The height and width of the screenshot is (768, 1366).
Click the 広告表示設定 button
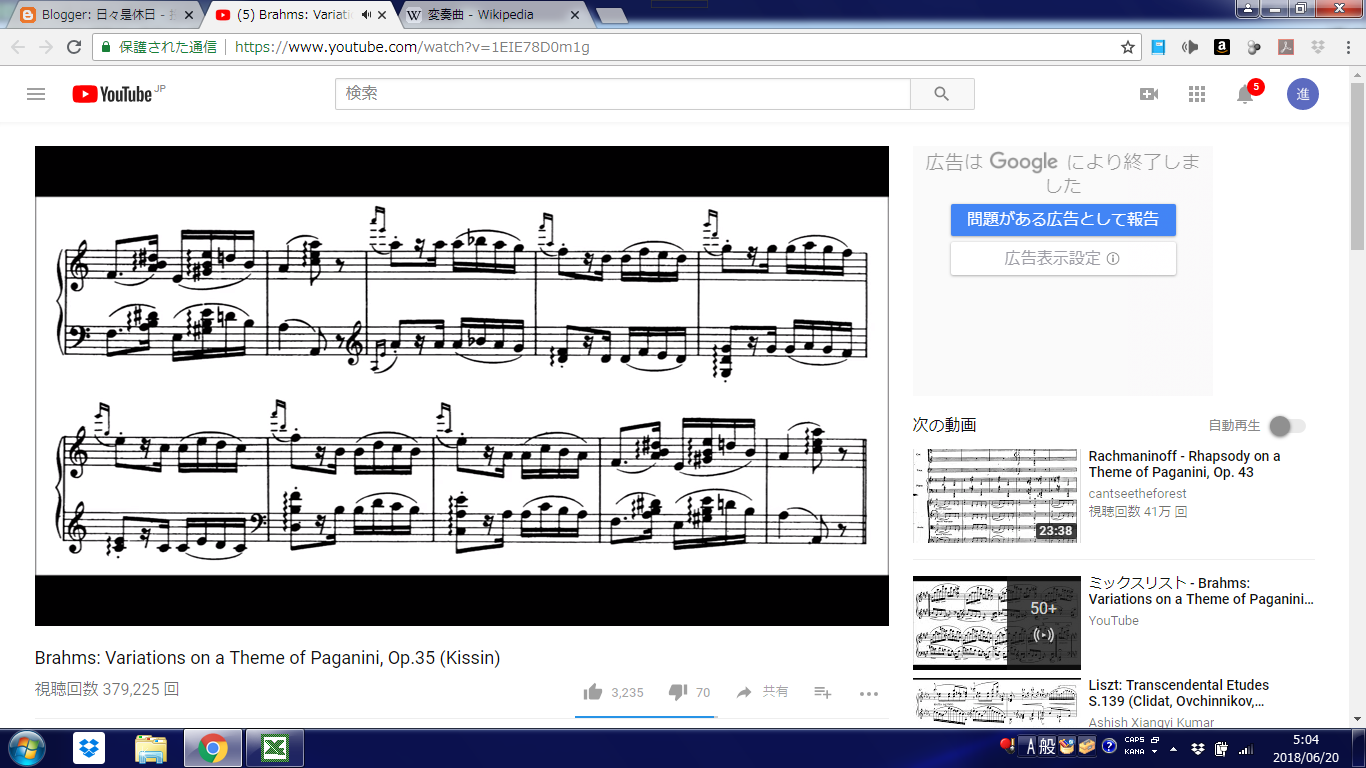(x=1063, y=258)
